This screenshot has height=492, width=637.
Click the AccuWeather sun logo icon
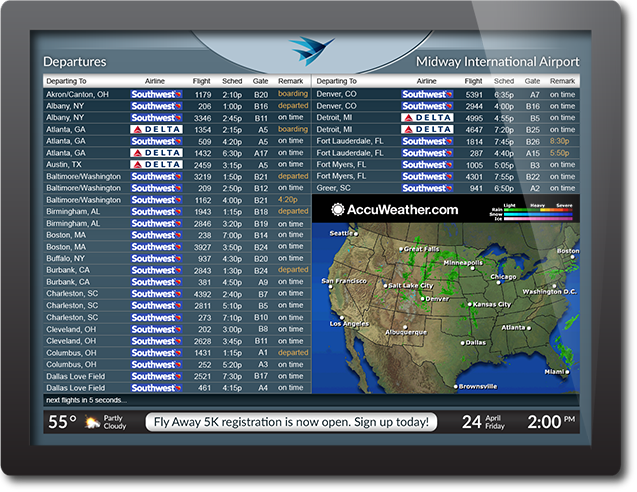click(338, 210)
